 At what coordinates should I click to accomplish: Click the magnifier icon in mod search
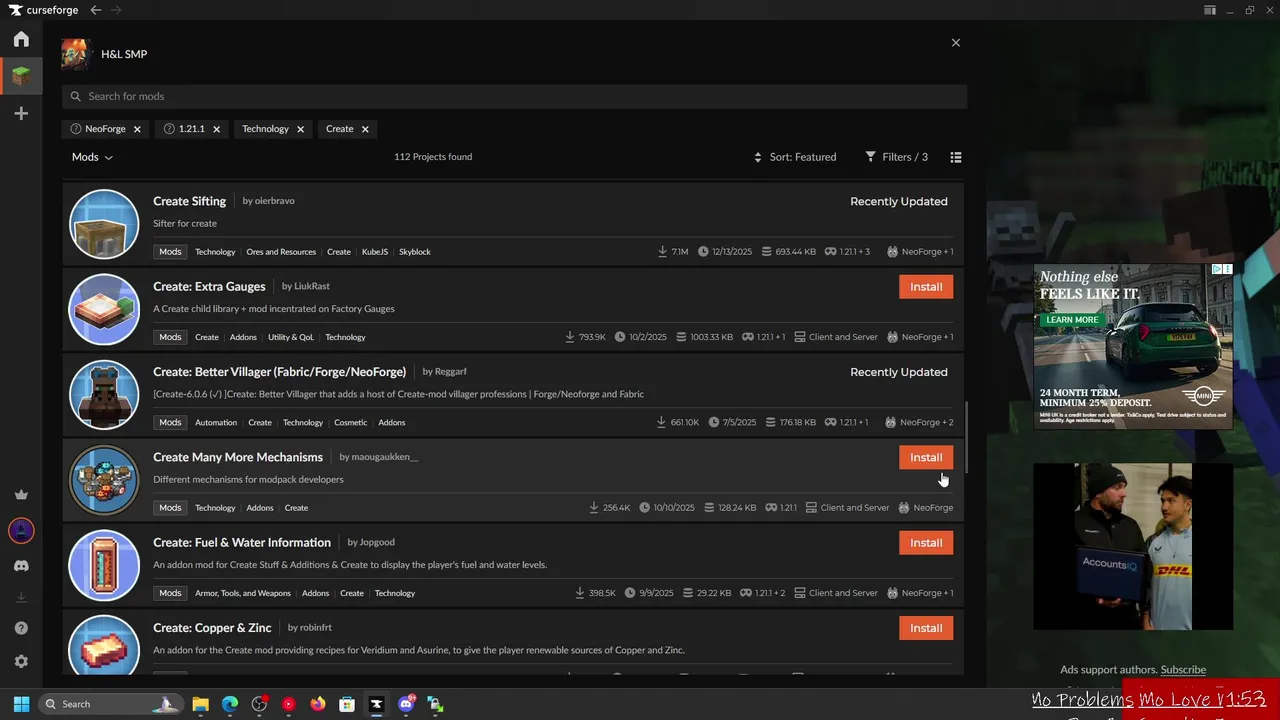[x=76, y=97]
